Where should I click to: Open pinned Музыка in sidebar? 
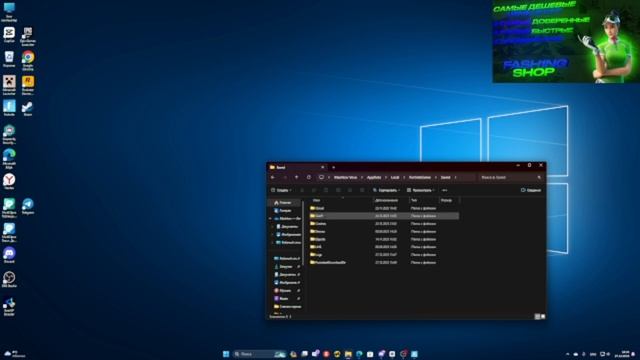[287, 291]
